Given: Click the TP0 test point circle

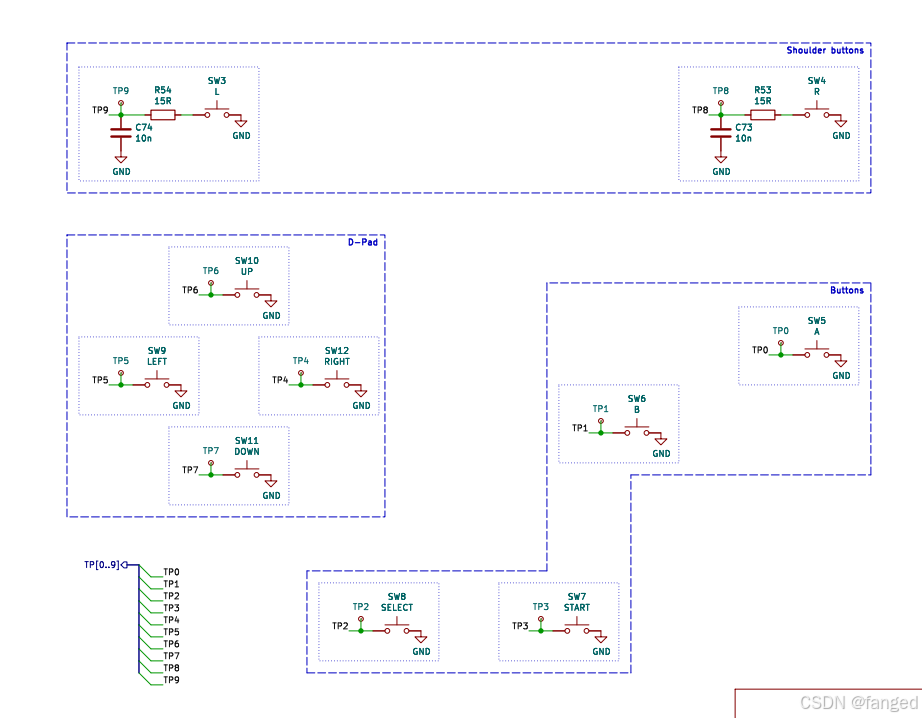Looking at the screenshot, I should pos(781,343).
